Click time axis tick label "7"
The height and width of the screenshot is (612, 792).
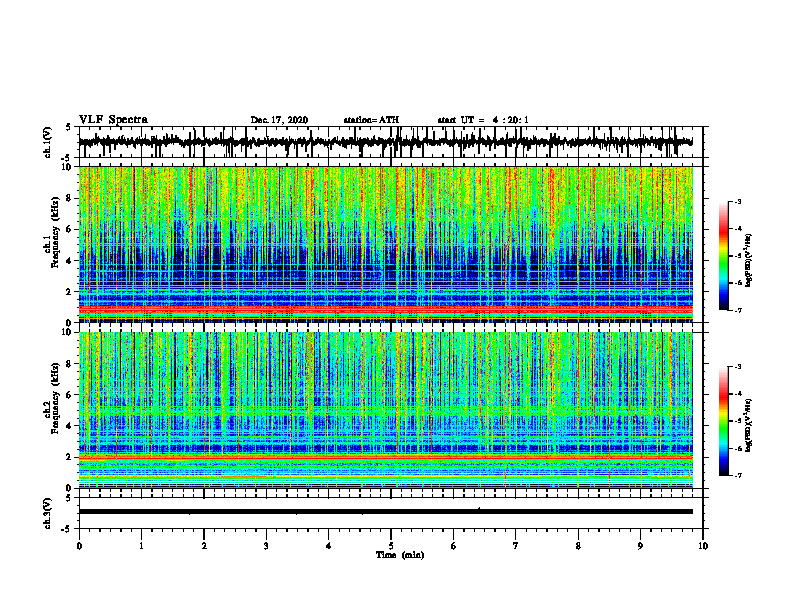(516, 546)
